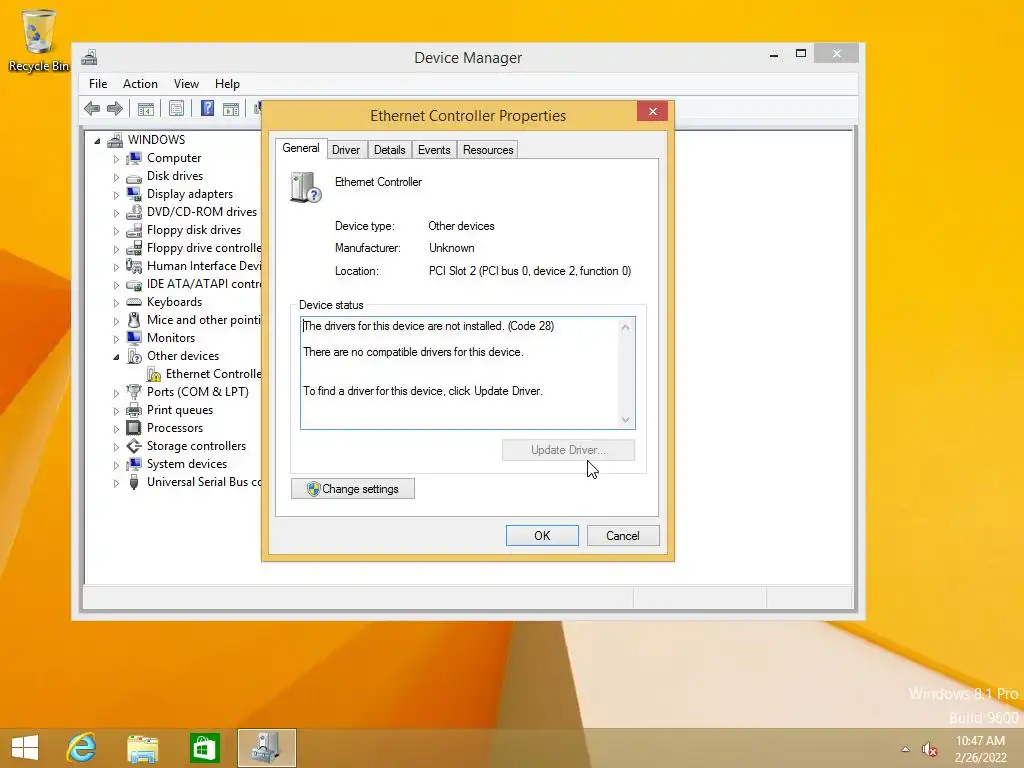This screenshot has height=768, width=1024.
Task: Expand the Disk drives tree node
Action: 116,177
